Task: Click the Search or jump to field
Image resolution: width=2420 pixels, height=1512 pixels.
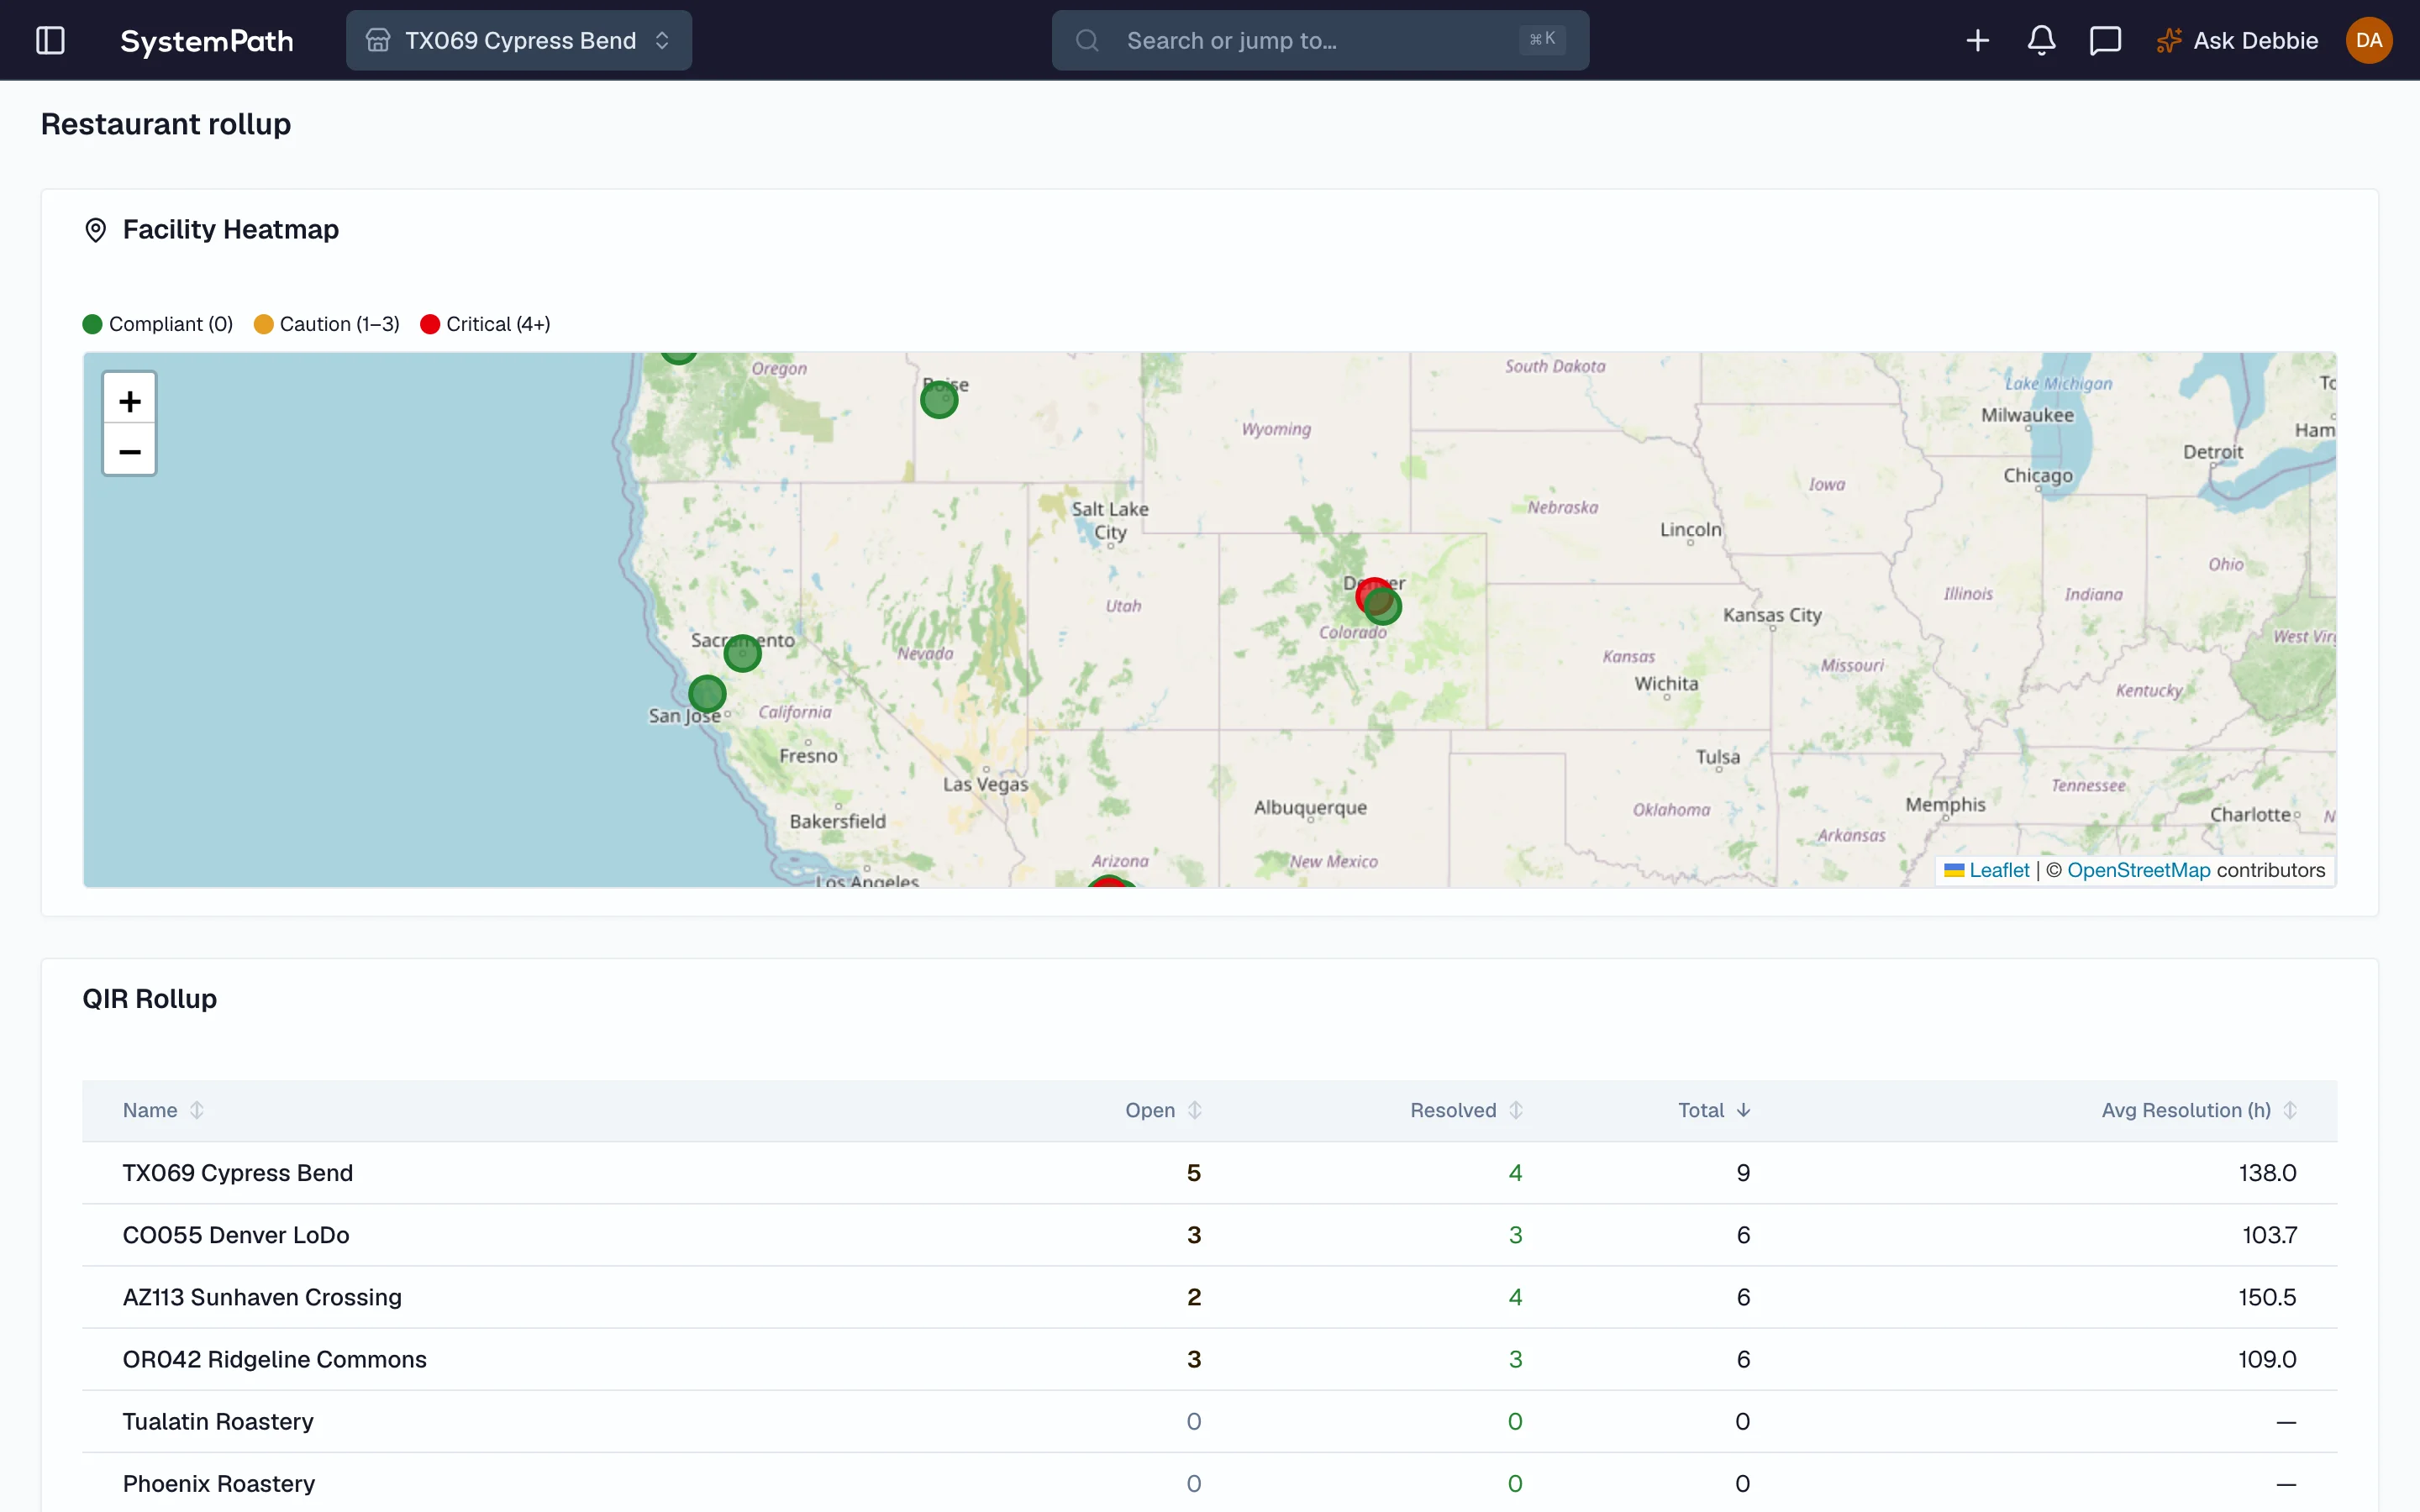Action: click(1319, 40)
